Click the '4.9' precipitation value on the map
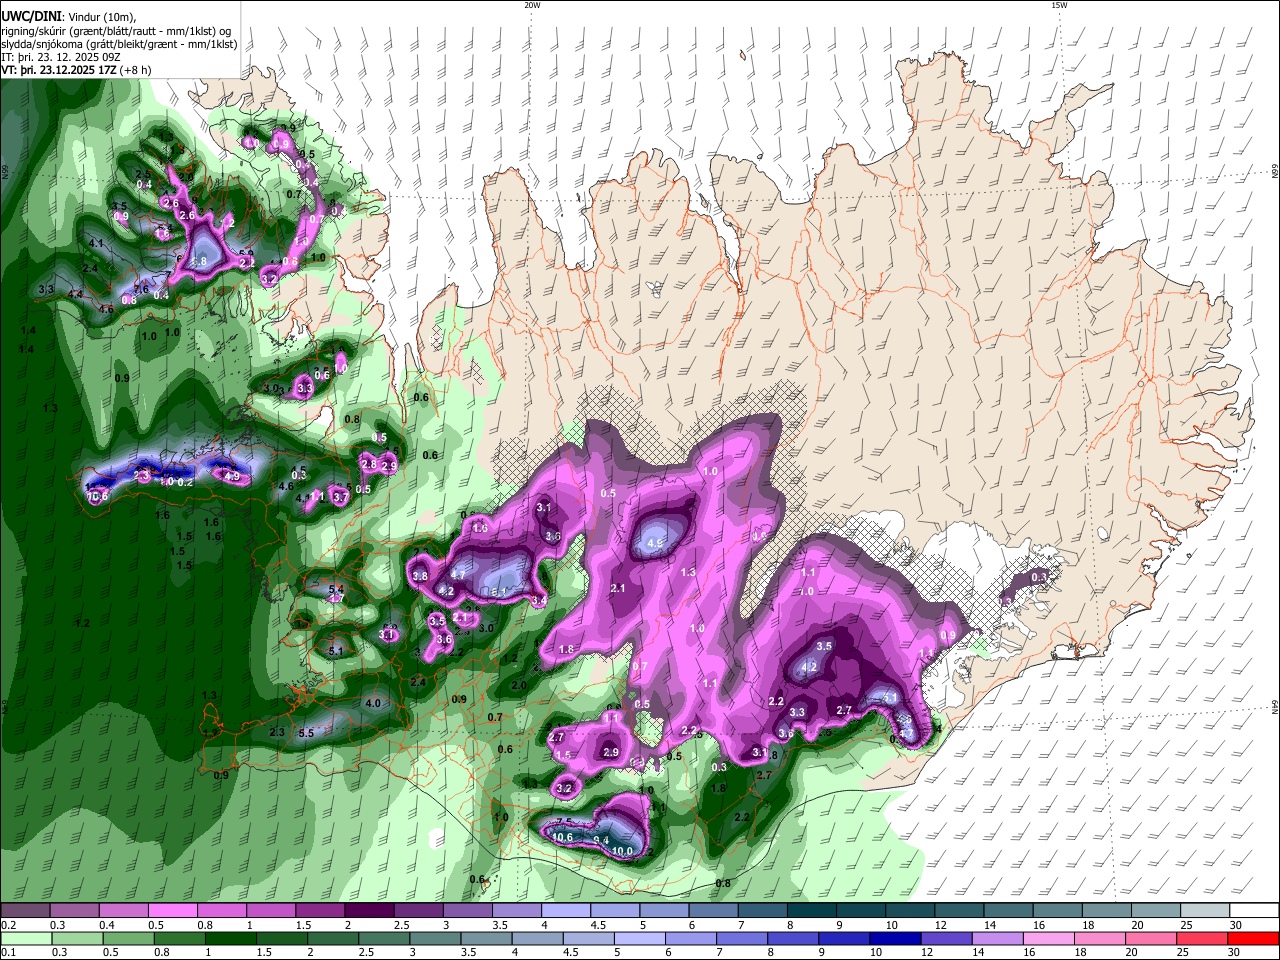The width and height of the screenshot is (1280, 960). point(232,477)
